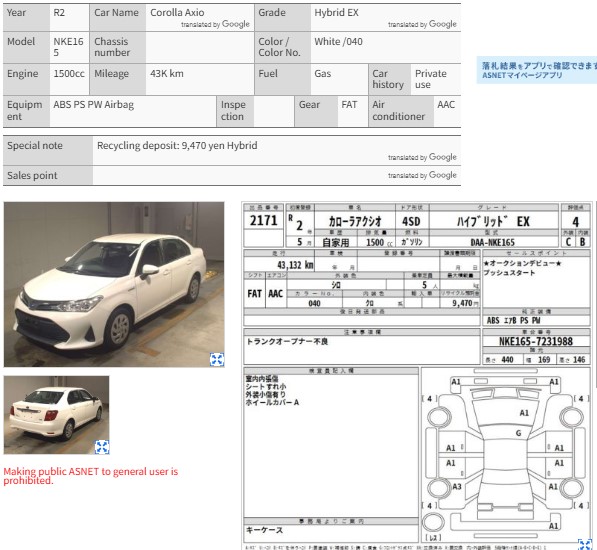
Task: Select the '1500cc' engine value
Action: click(69, 73)
